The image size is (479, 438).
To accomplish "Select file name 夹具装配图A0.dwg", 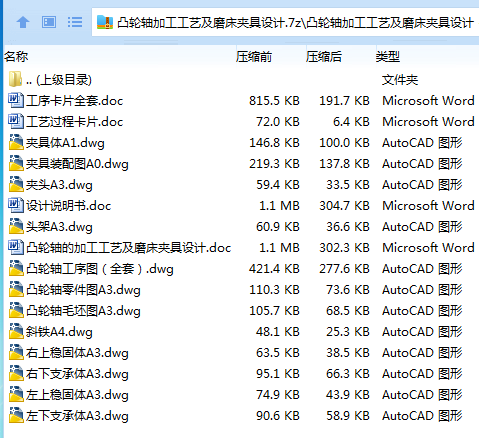I will point(77,164).
